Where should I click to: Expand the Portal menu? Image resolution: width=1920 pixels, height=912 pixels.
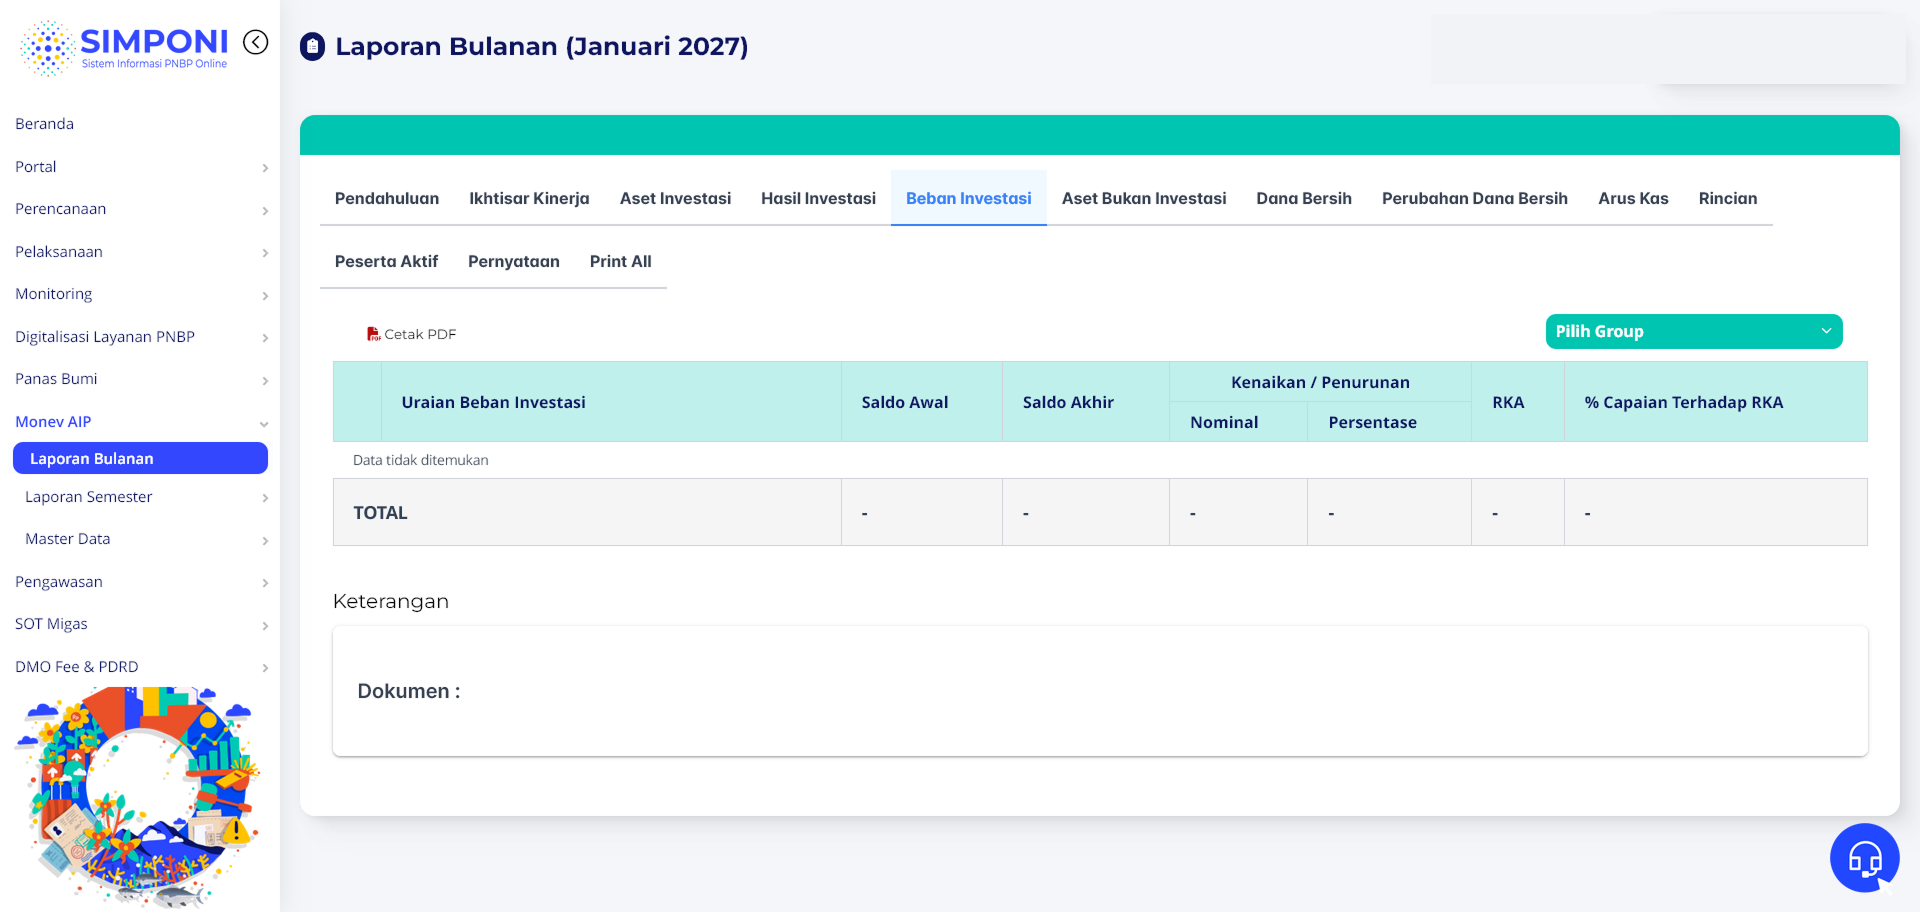coord(140,167)
